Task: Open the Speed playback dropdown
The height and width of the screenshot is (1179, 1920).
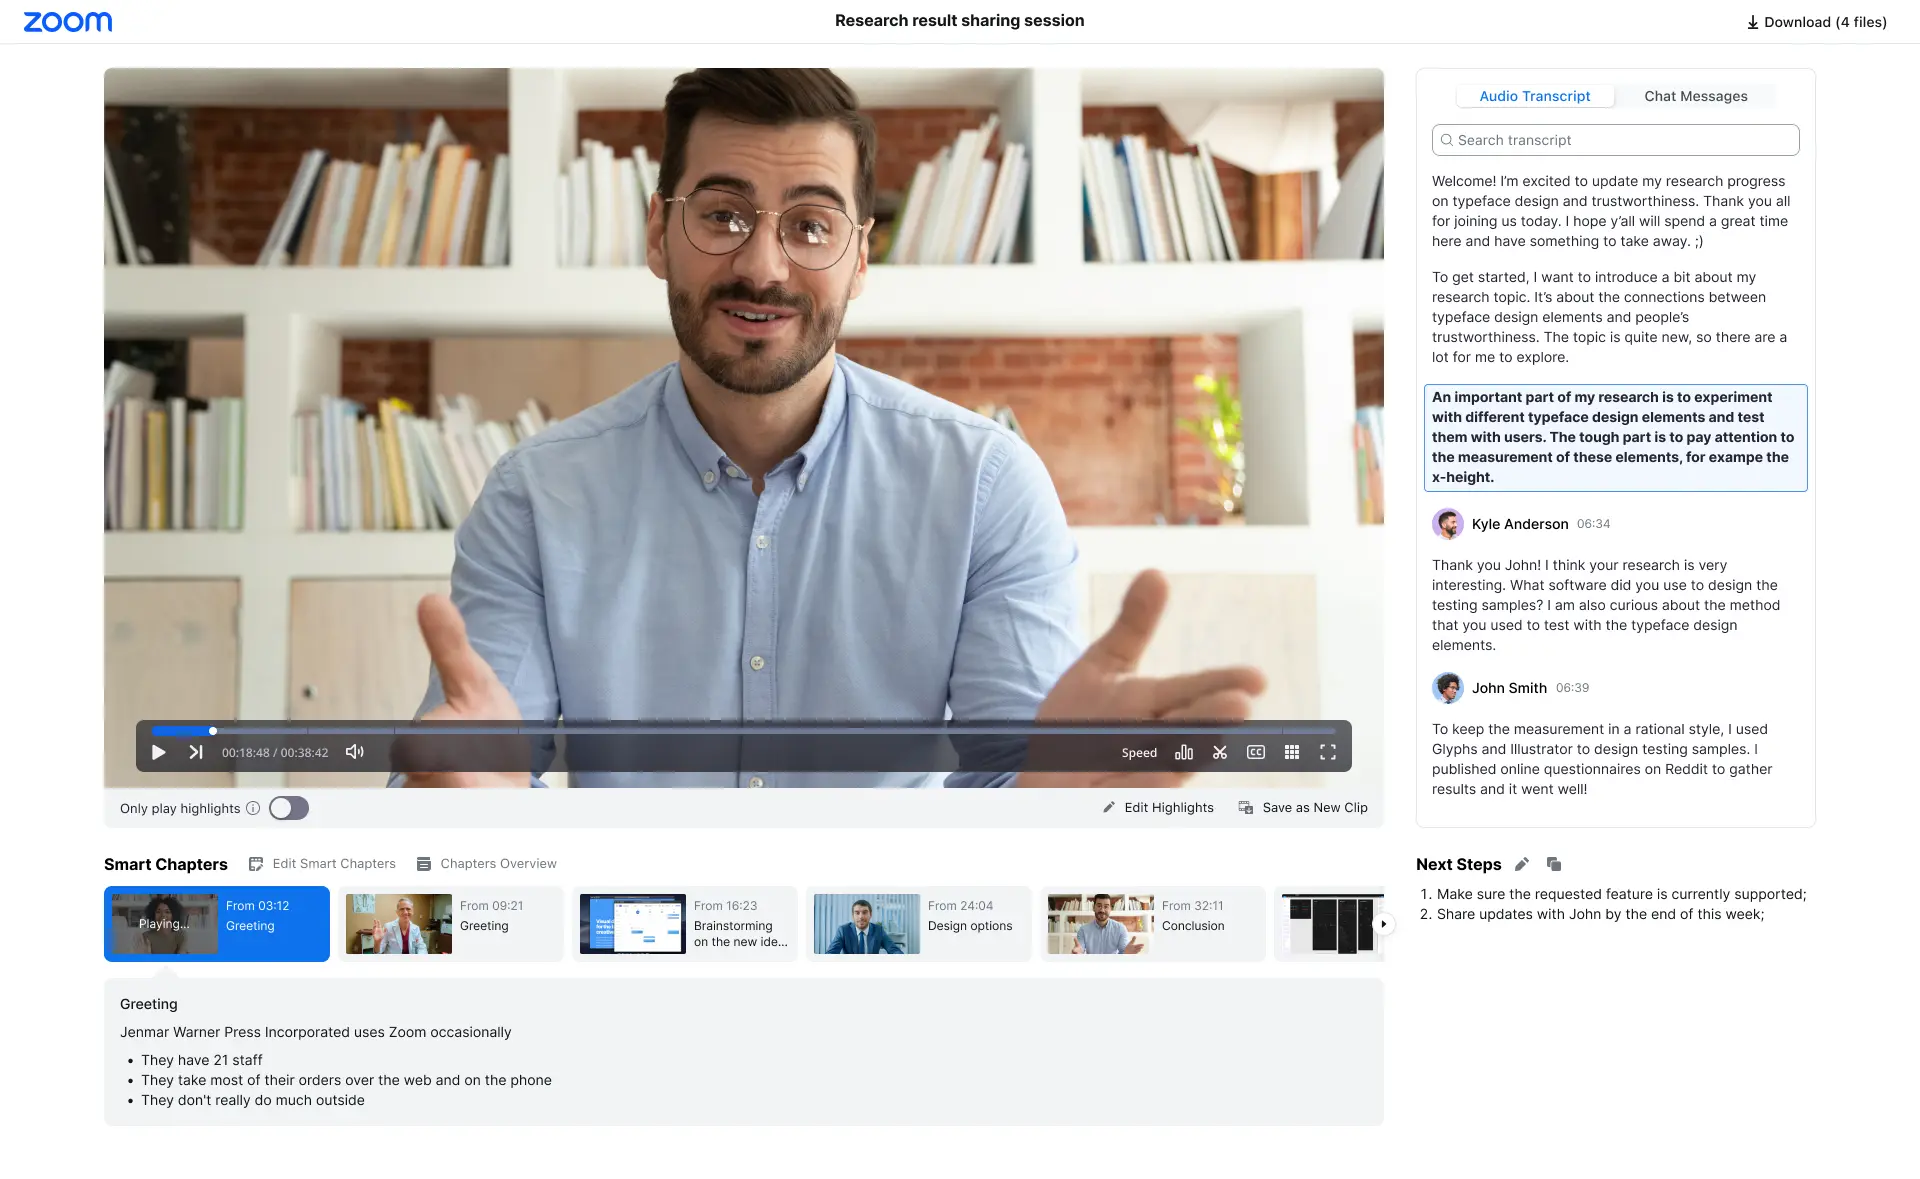Action: (1138, 752)
